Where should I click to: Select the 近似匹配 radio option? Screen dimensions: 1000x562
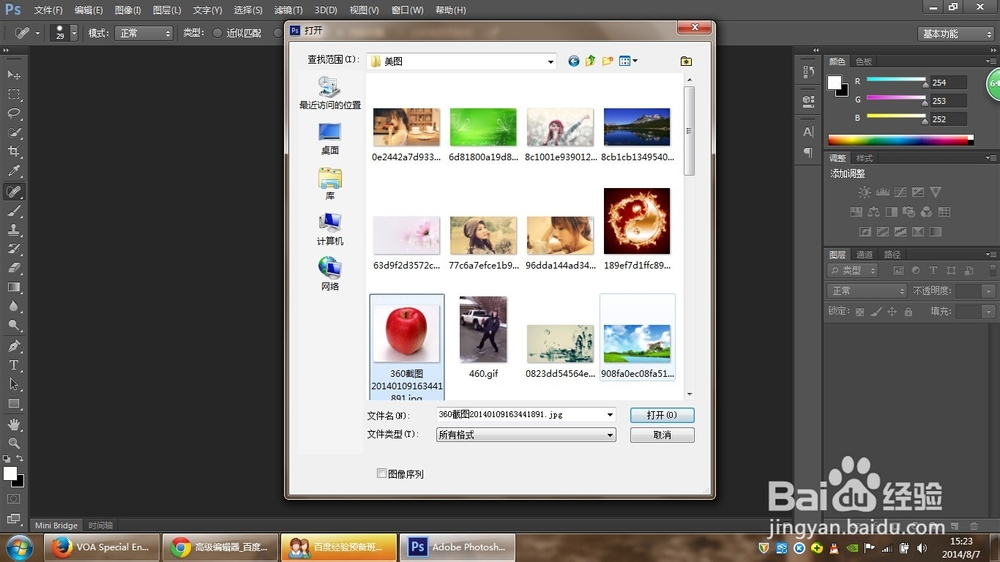tap(217, 33)
